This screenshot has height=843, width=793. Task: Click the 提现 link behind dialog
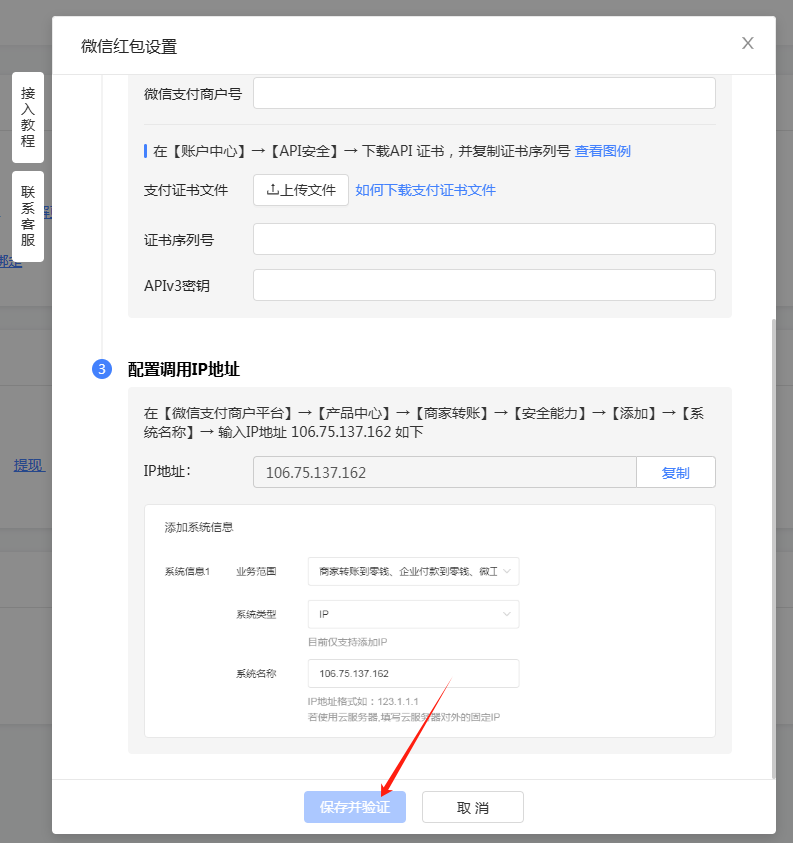[x=29, y=465]
